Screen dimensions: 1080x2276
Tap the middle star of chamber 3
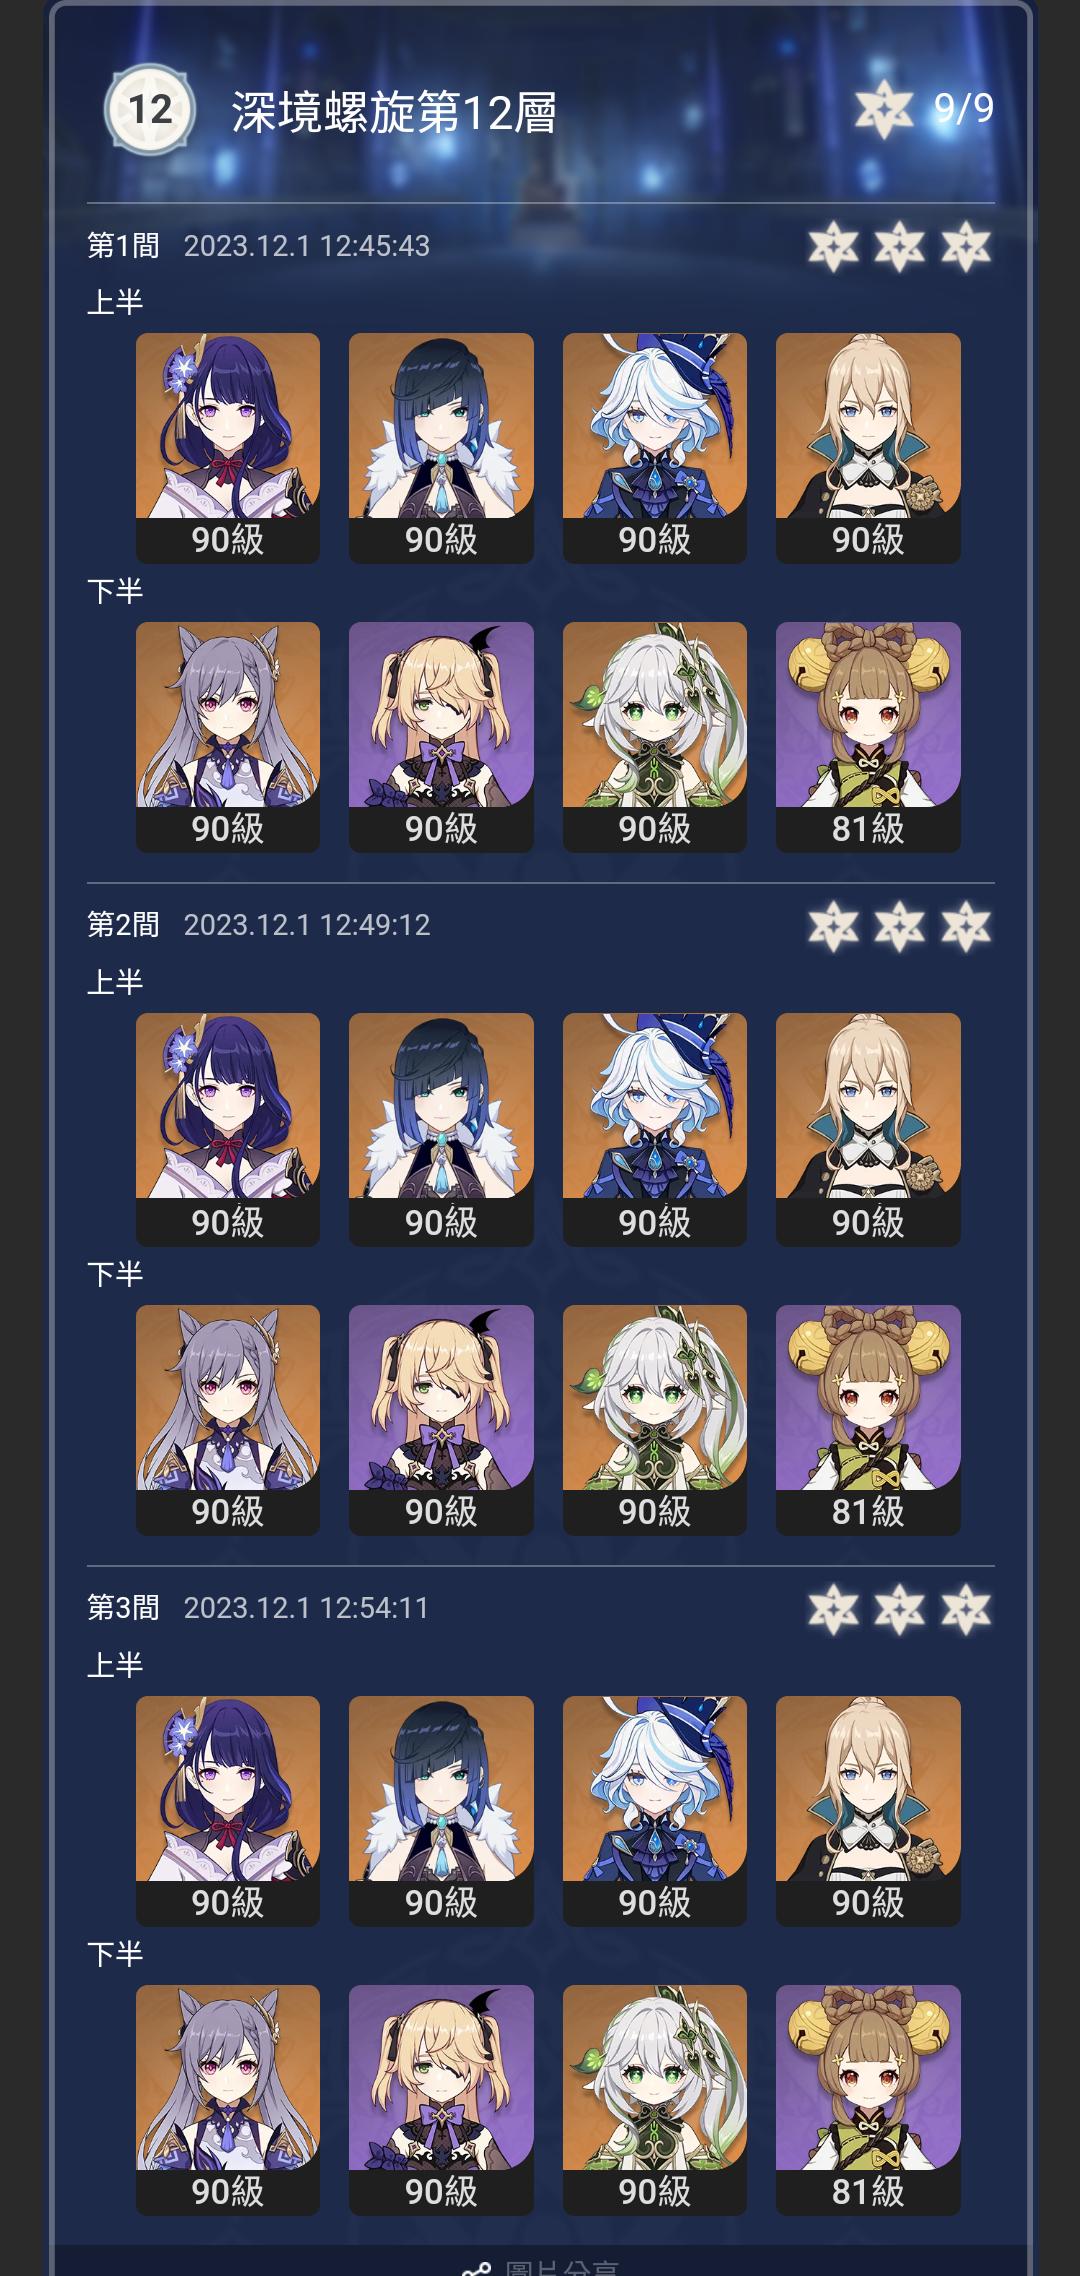(899, 1609)
